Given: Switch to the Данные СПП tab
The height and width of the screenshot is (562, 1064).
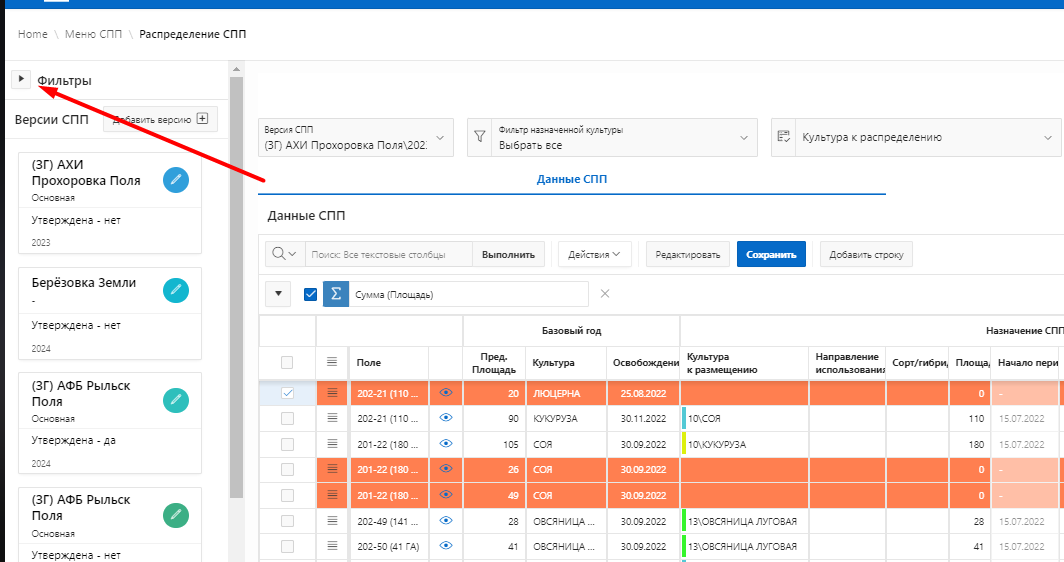Looking at the screenshot, I should tap(571, 179).
